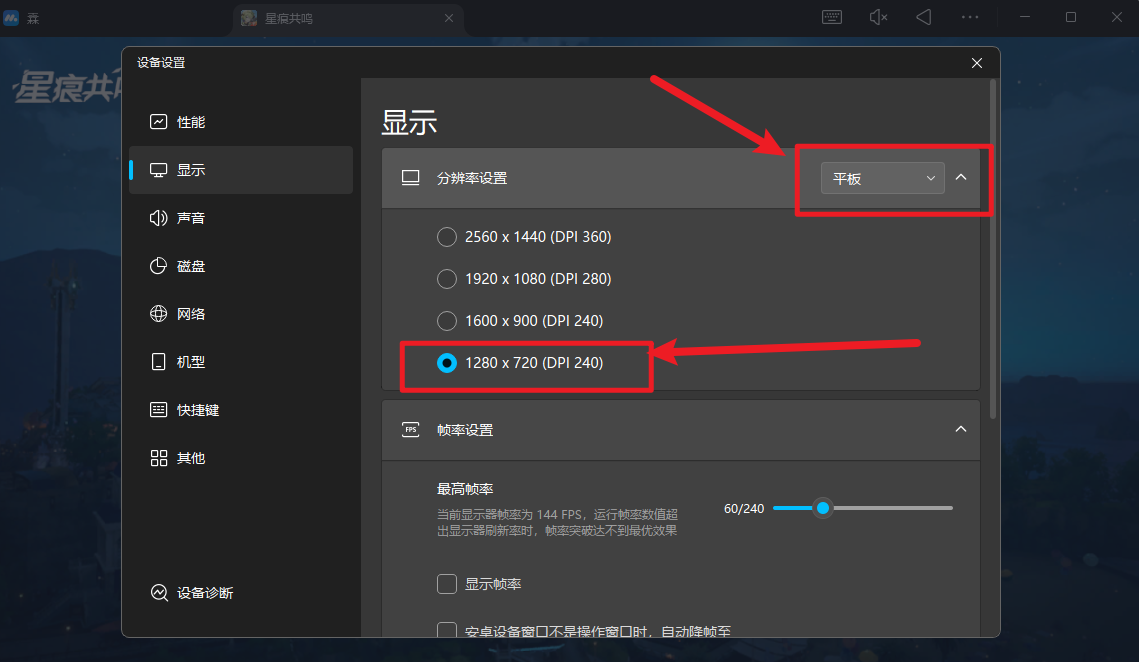This screenshot has width=1139, height=662.
Task: Open the three-dot more options menu
Action: click(x=970, y=17)
